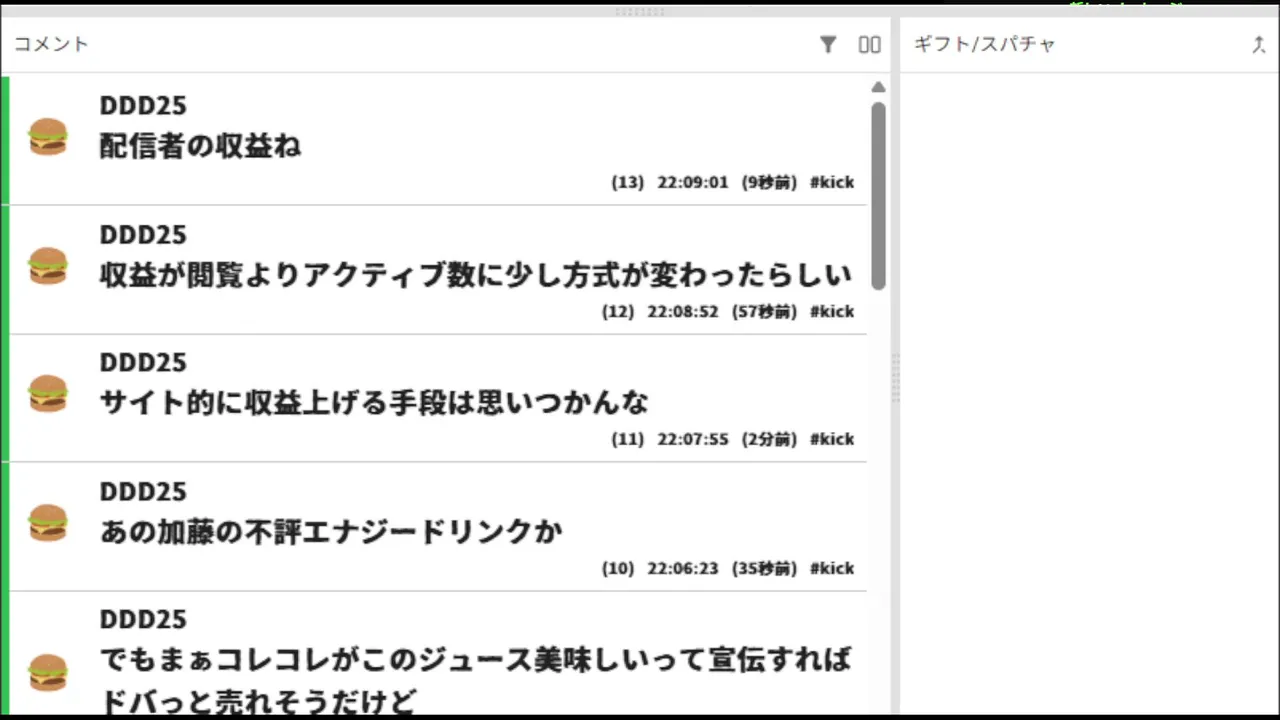Click timestamp 22:09:01 on comment 13

coord(693,183)
